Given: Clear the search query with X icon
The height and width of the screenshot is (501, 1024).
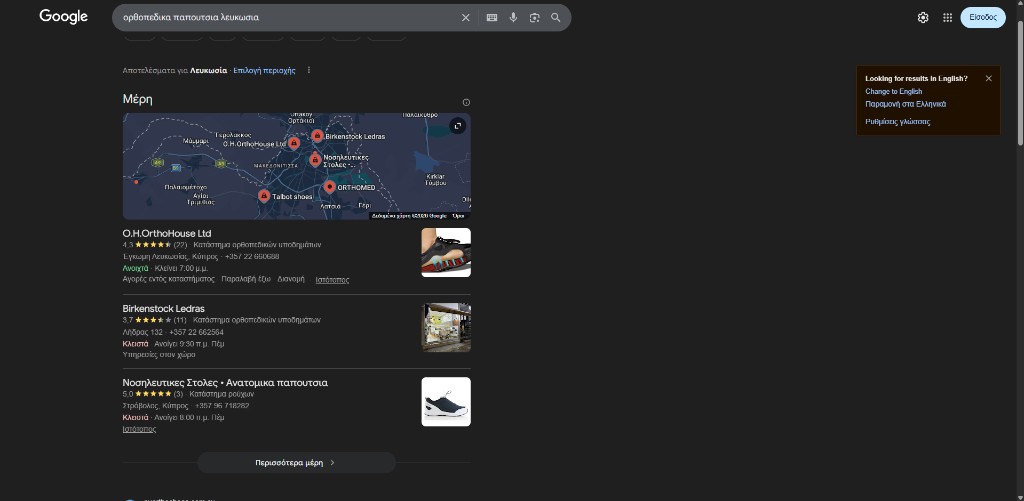Looking at the screenshot, I should [x=466, y=18].
